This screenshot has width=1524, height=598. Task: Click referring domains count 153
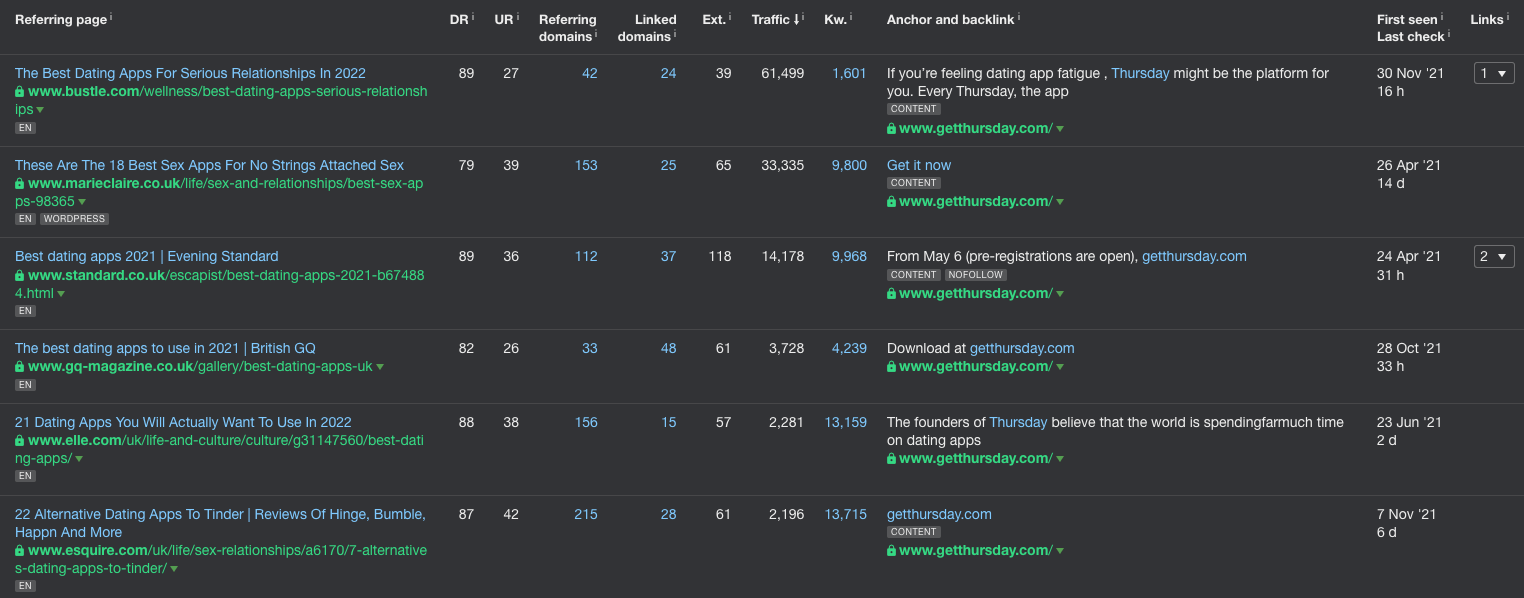click(586, 165)
